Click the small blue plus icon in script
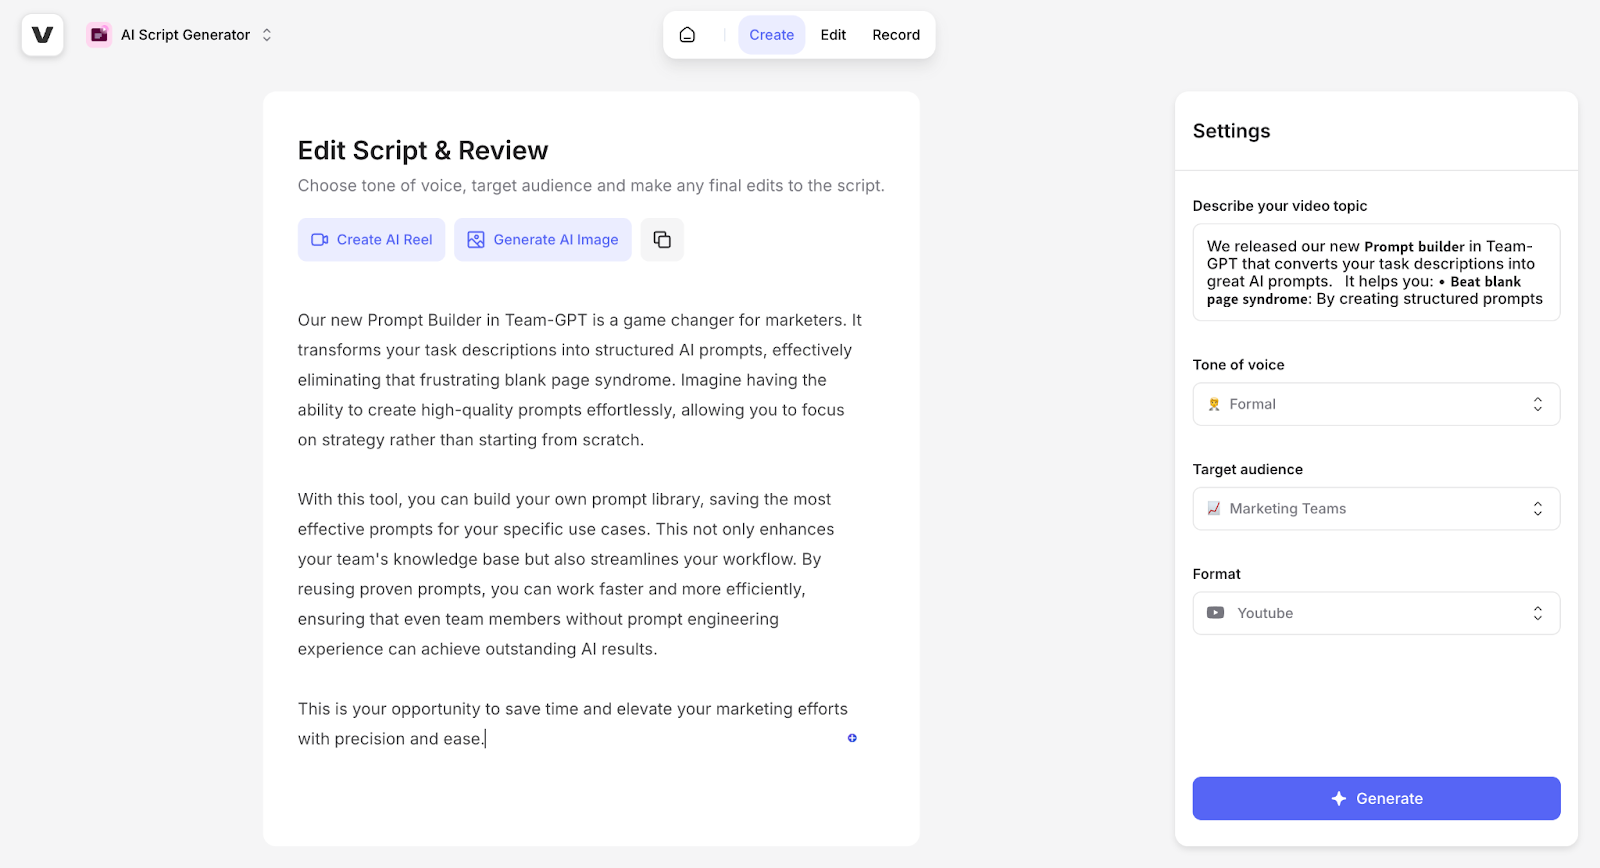 click(852, 738)
